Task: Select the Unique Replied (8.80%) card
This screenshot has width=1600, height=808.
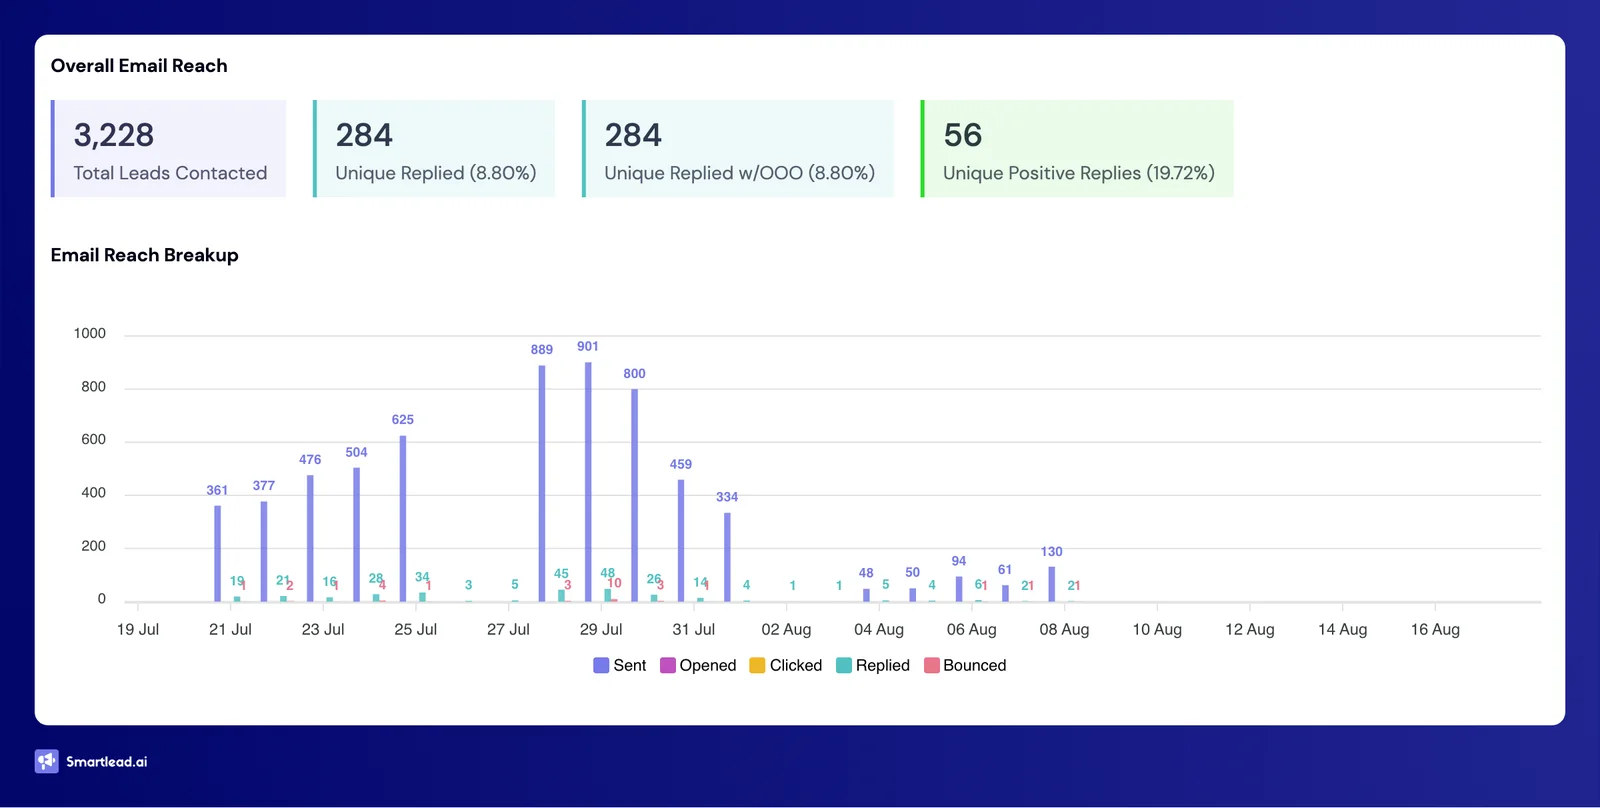Action: (434, 148)
